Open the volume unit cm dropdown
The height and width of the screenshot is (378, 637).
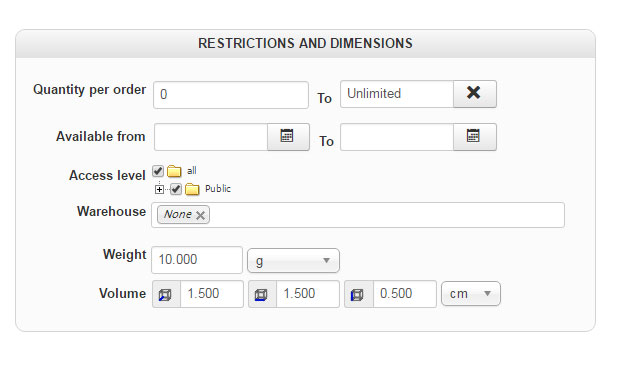pyautogui.click(x=471, y=293)
